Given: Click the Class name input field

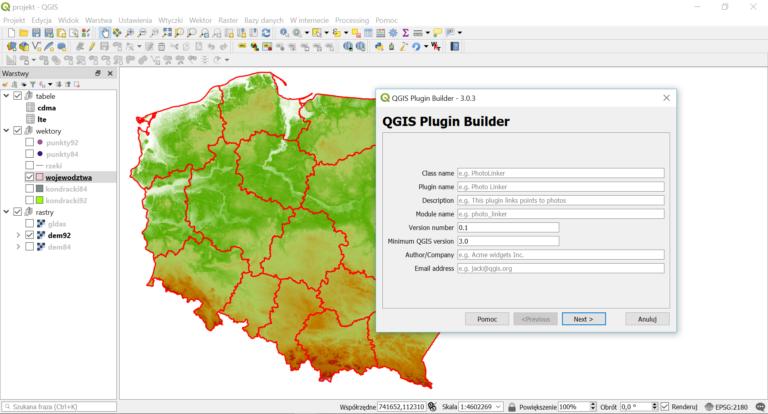Looking at the screenshot, I should [561, 173].
